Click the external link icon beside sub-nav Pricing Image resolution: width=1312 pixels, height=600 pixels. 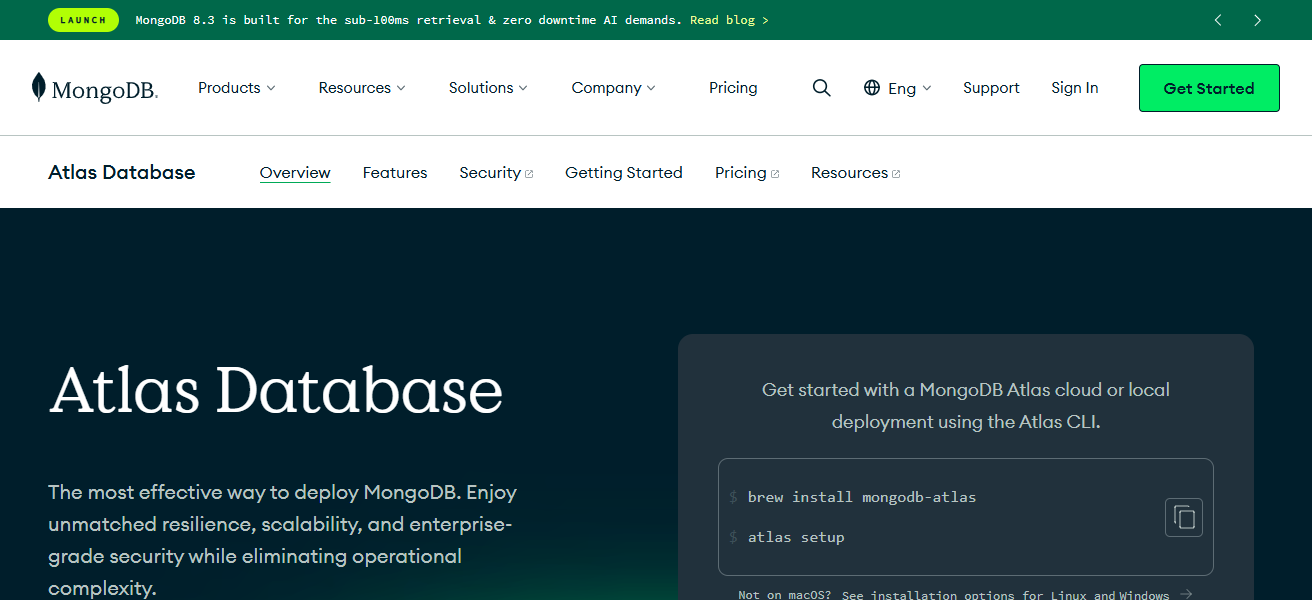coord(775,174)
